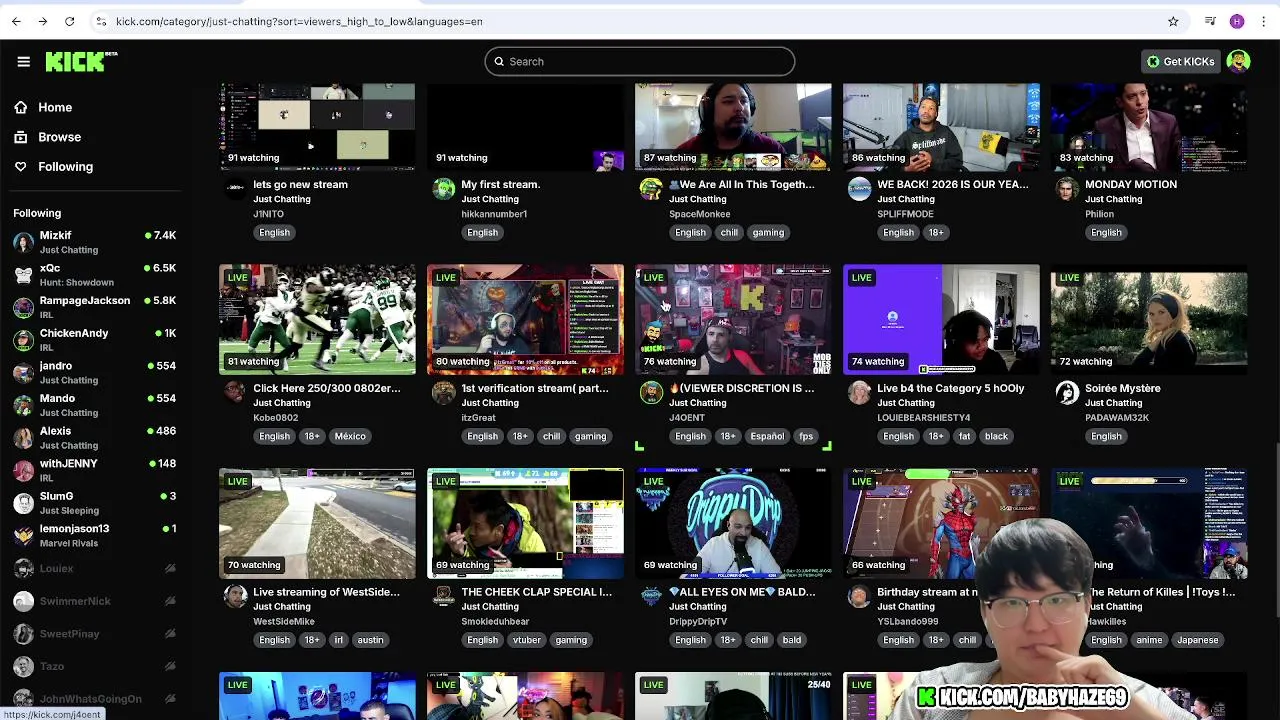The width and height of the screenshot is (1280, 720).
Task: Open itzGreat verification stream thumbnail
Action: pos(525,320)
